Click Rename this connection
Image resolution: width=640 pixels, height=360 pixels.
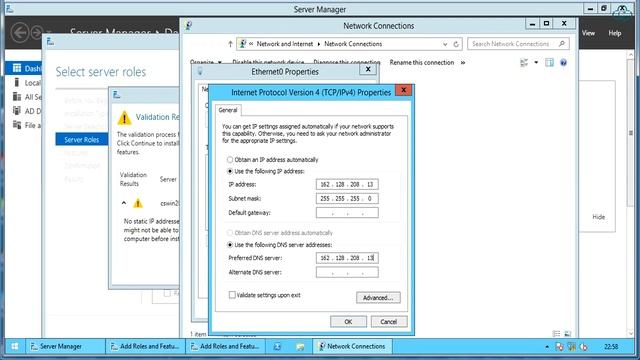coord(422,62)
